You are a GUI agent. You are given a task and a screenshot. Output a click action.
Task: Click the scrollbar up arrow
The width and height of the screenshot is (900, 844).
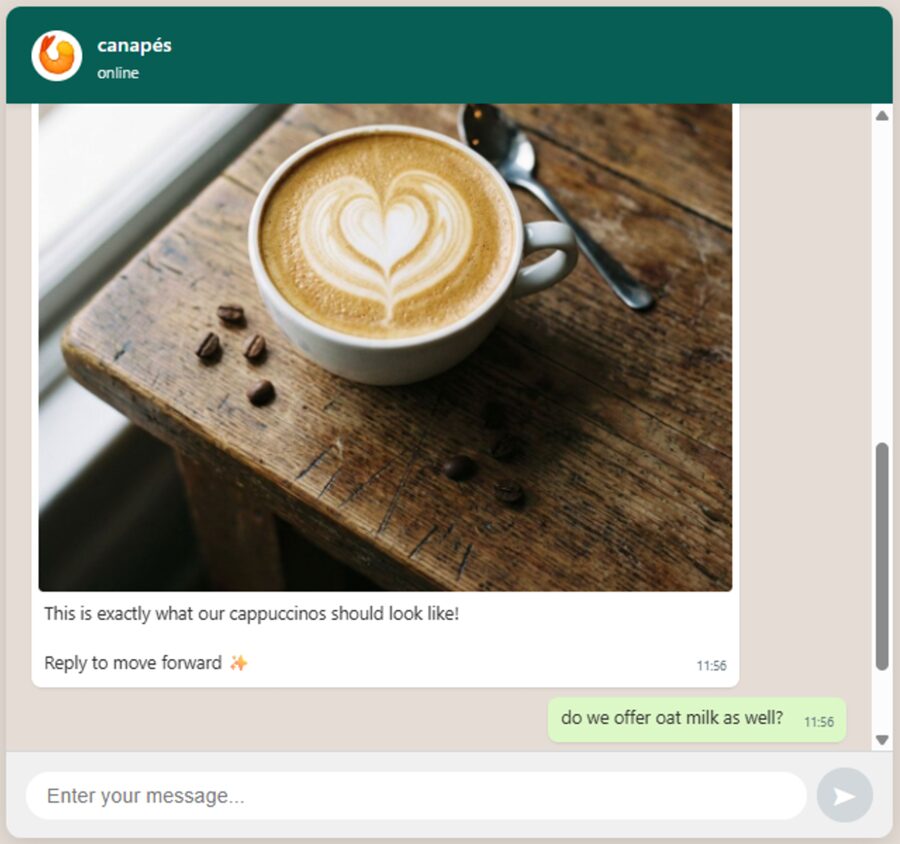(x=882, y=115)
